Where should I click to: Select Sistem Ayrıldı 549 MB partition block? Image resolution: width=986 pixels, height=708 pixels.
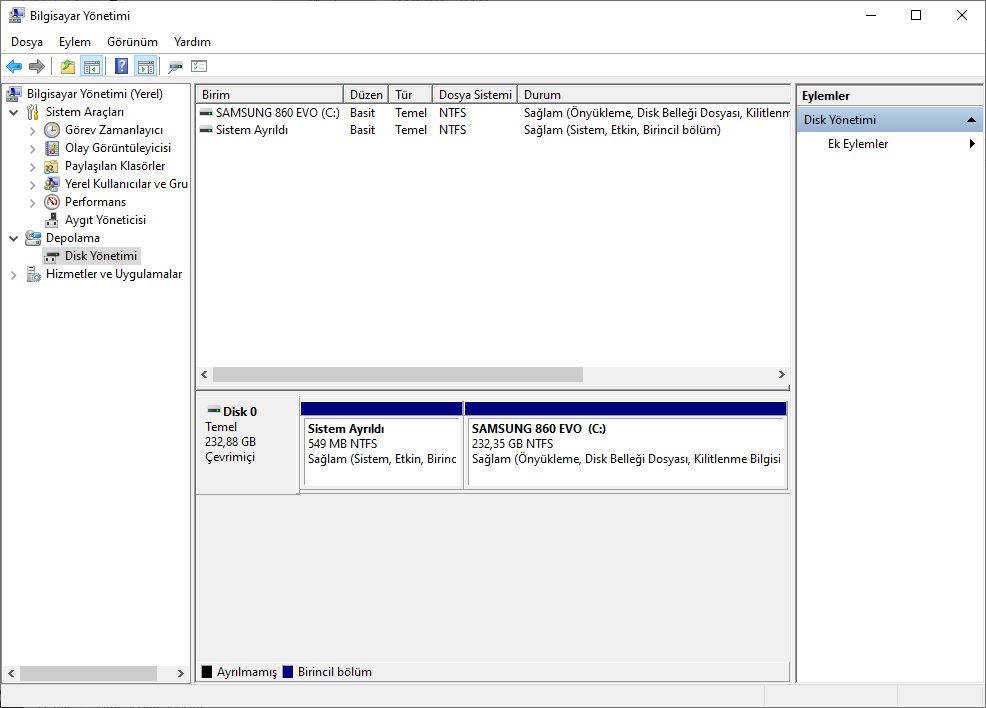pos(382,446)
